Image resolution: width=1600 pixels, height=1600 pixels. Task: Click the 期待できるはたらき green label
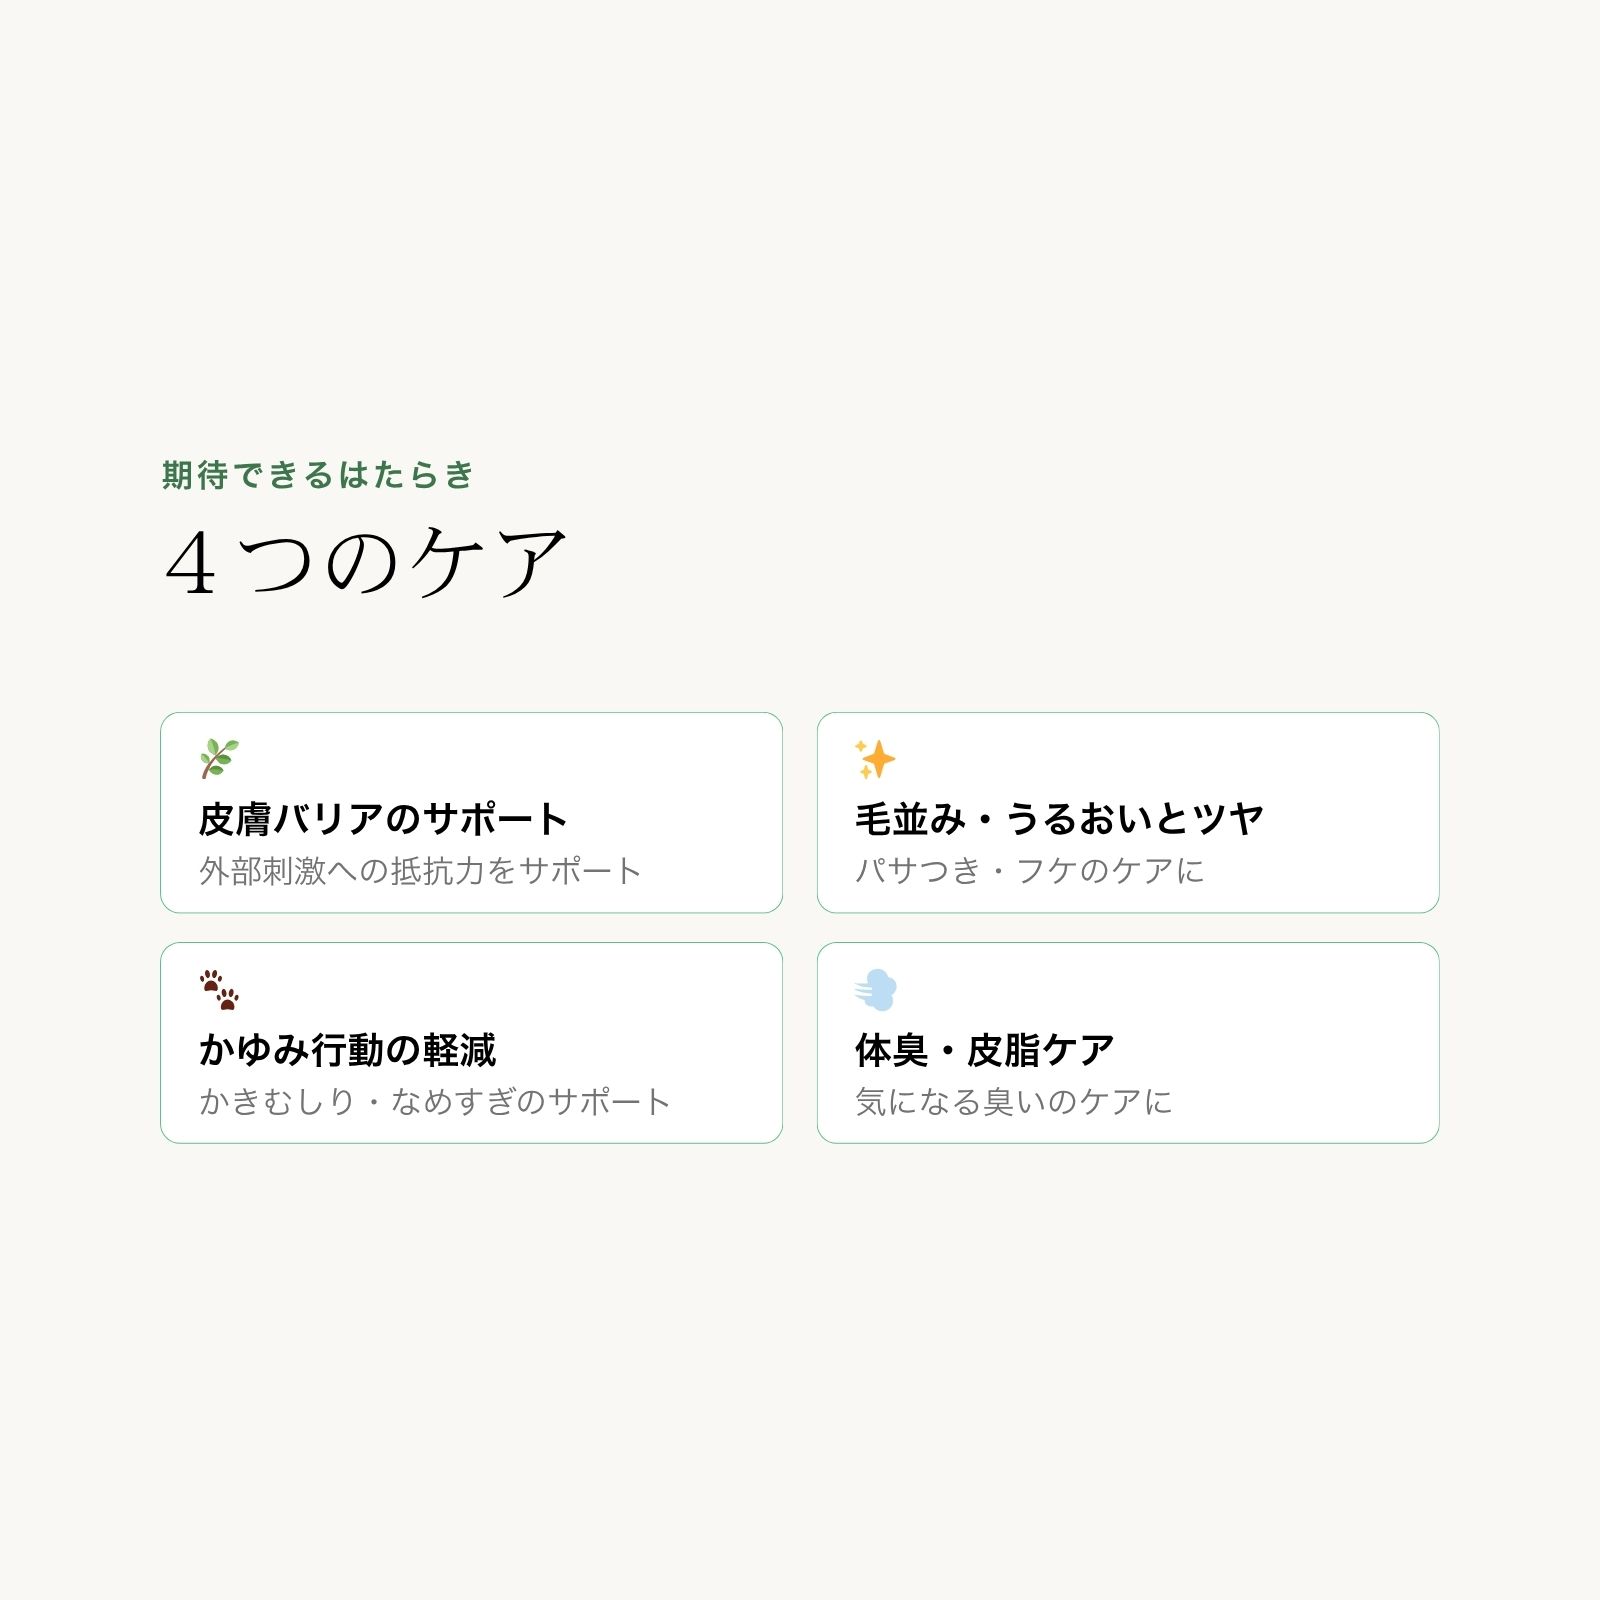(x=317, y=475)
